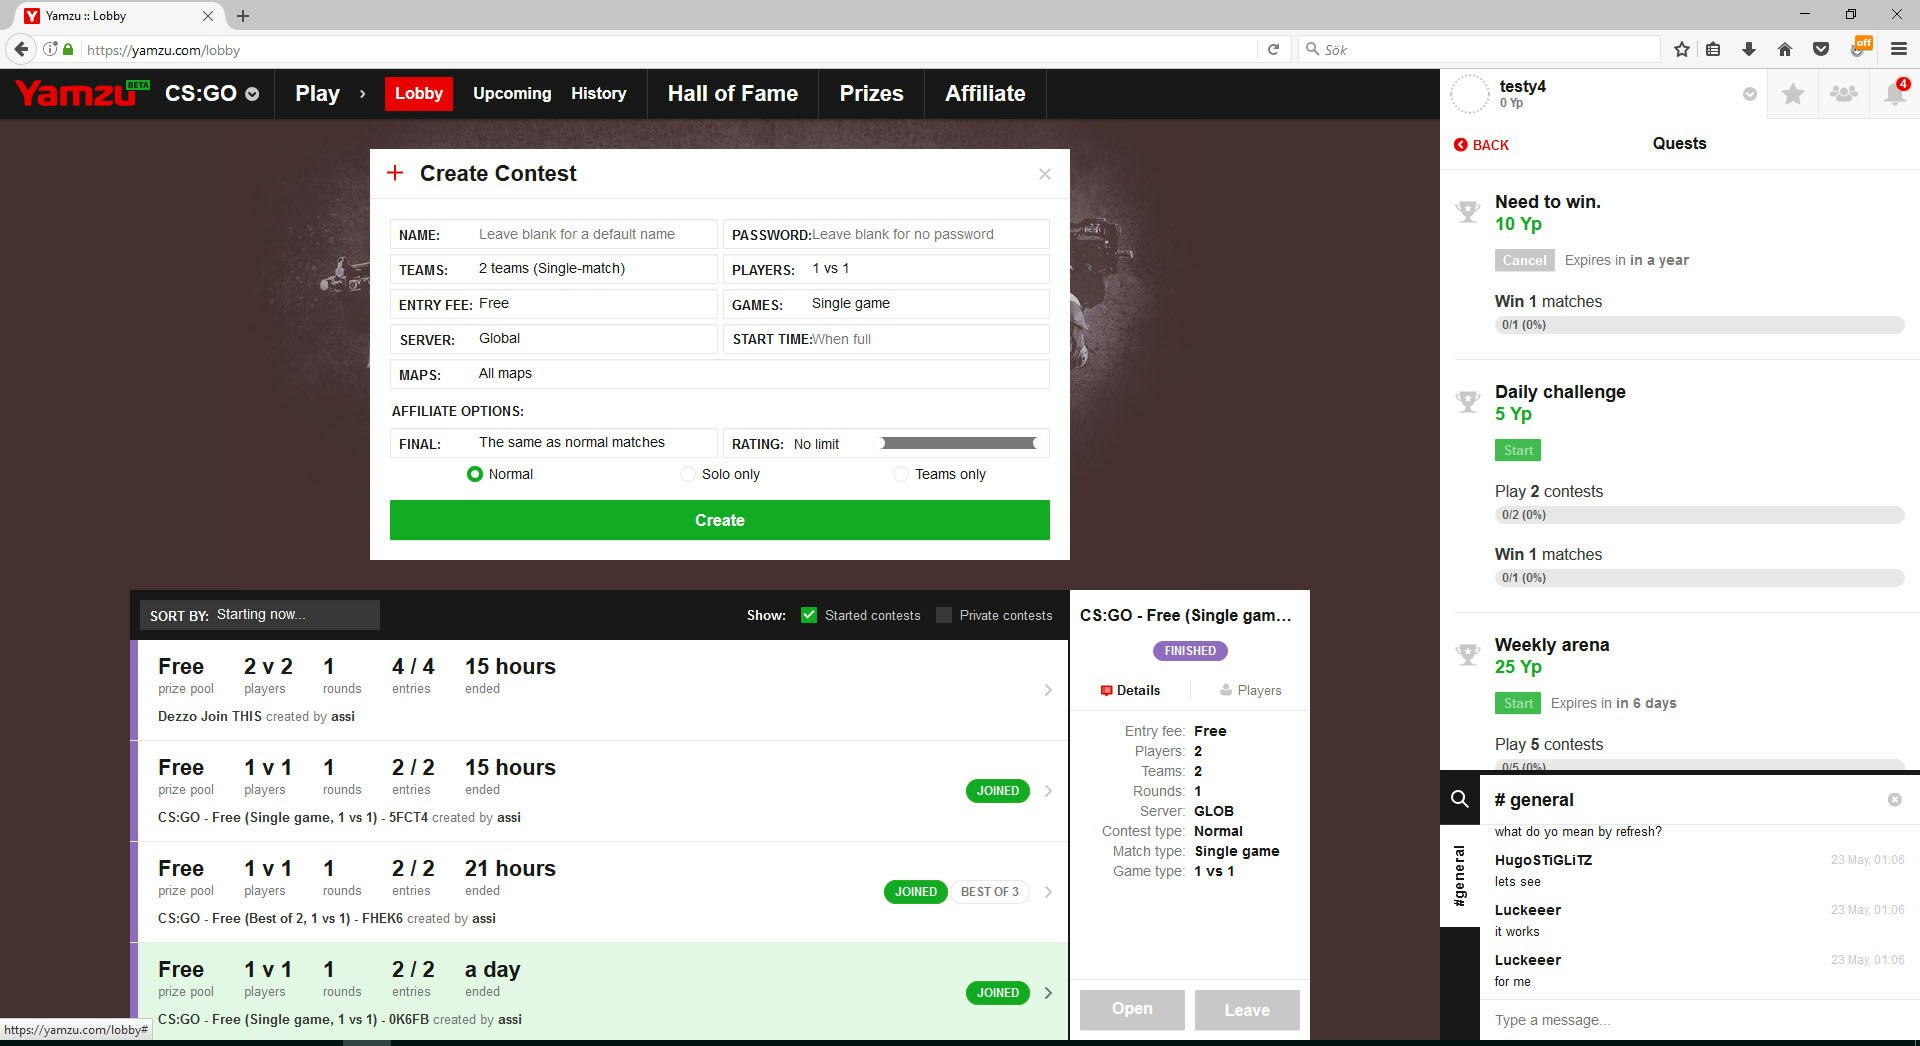
Task: Click testy4 profile avatar
Action: coord(1470,94)
